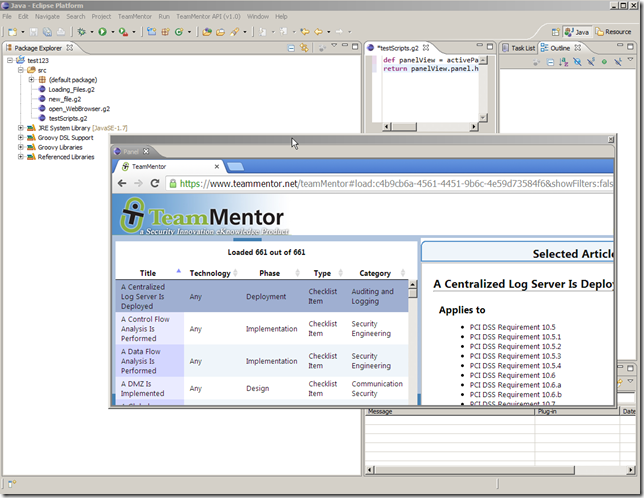Select open_WebBrowser.g2 file
Screen dimensions: 644x498
(78, 108)
